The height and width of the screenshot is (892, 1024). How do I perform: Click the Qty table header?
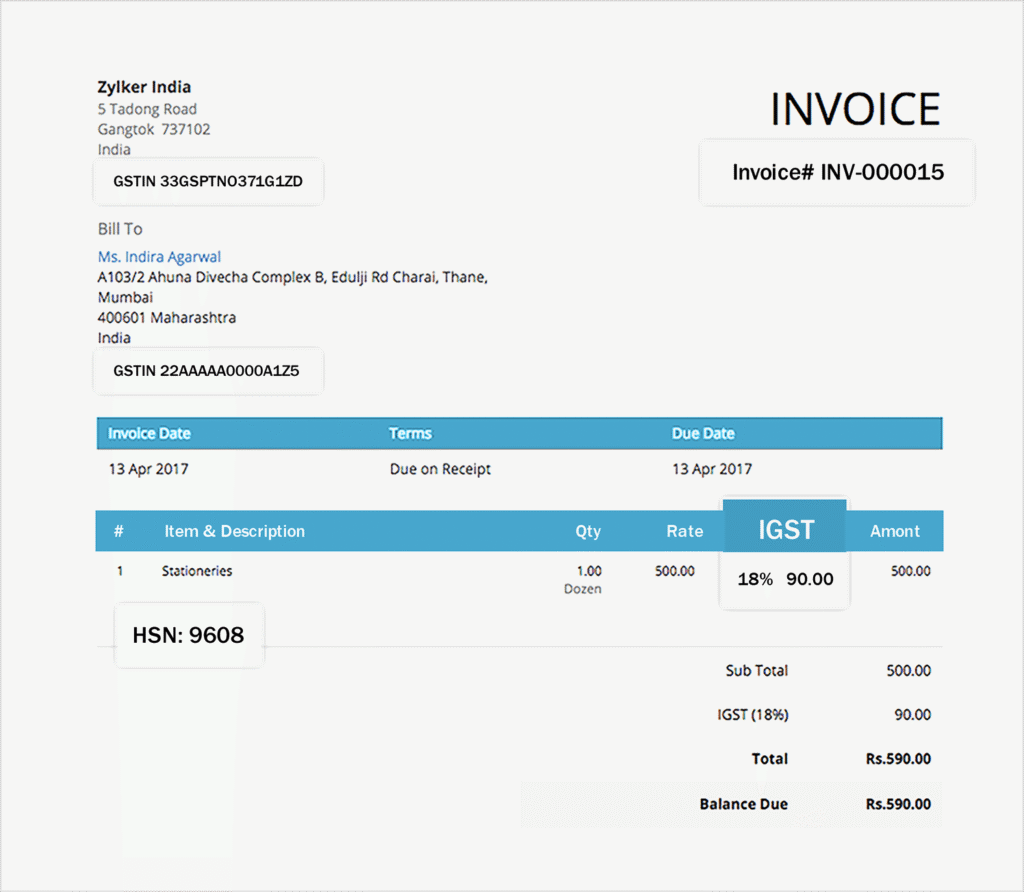pyautogui.click(x=588, y=531)
